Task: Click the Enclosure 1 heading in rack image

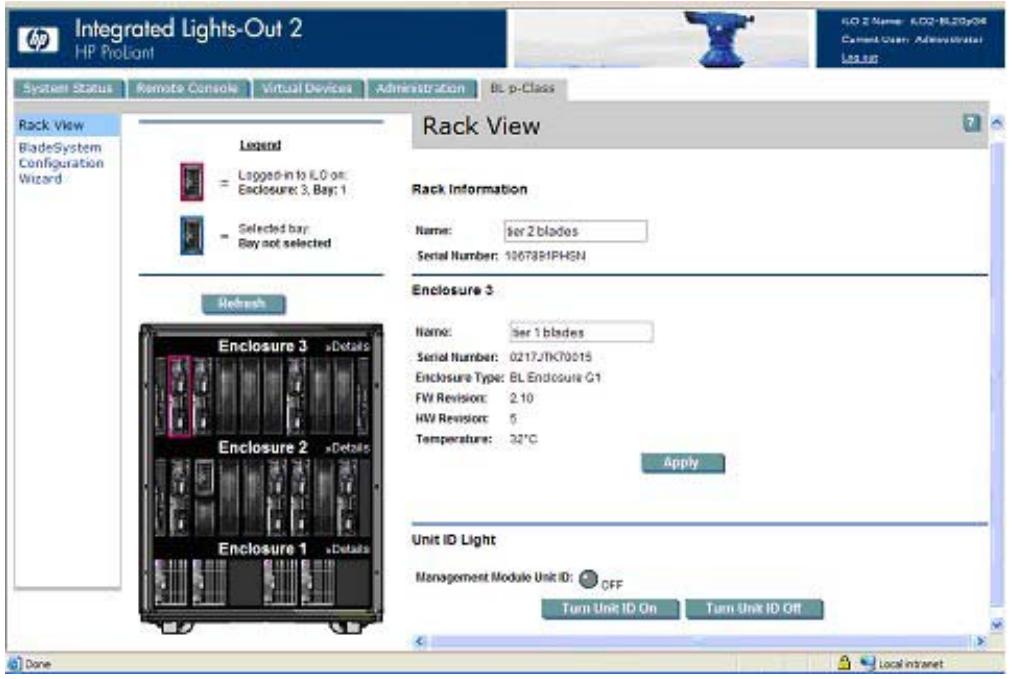Action: point(263,549)
